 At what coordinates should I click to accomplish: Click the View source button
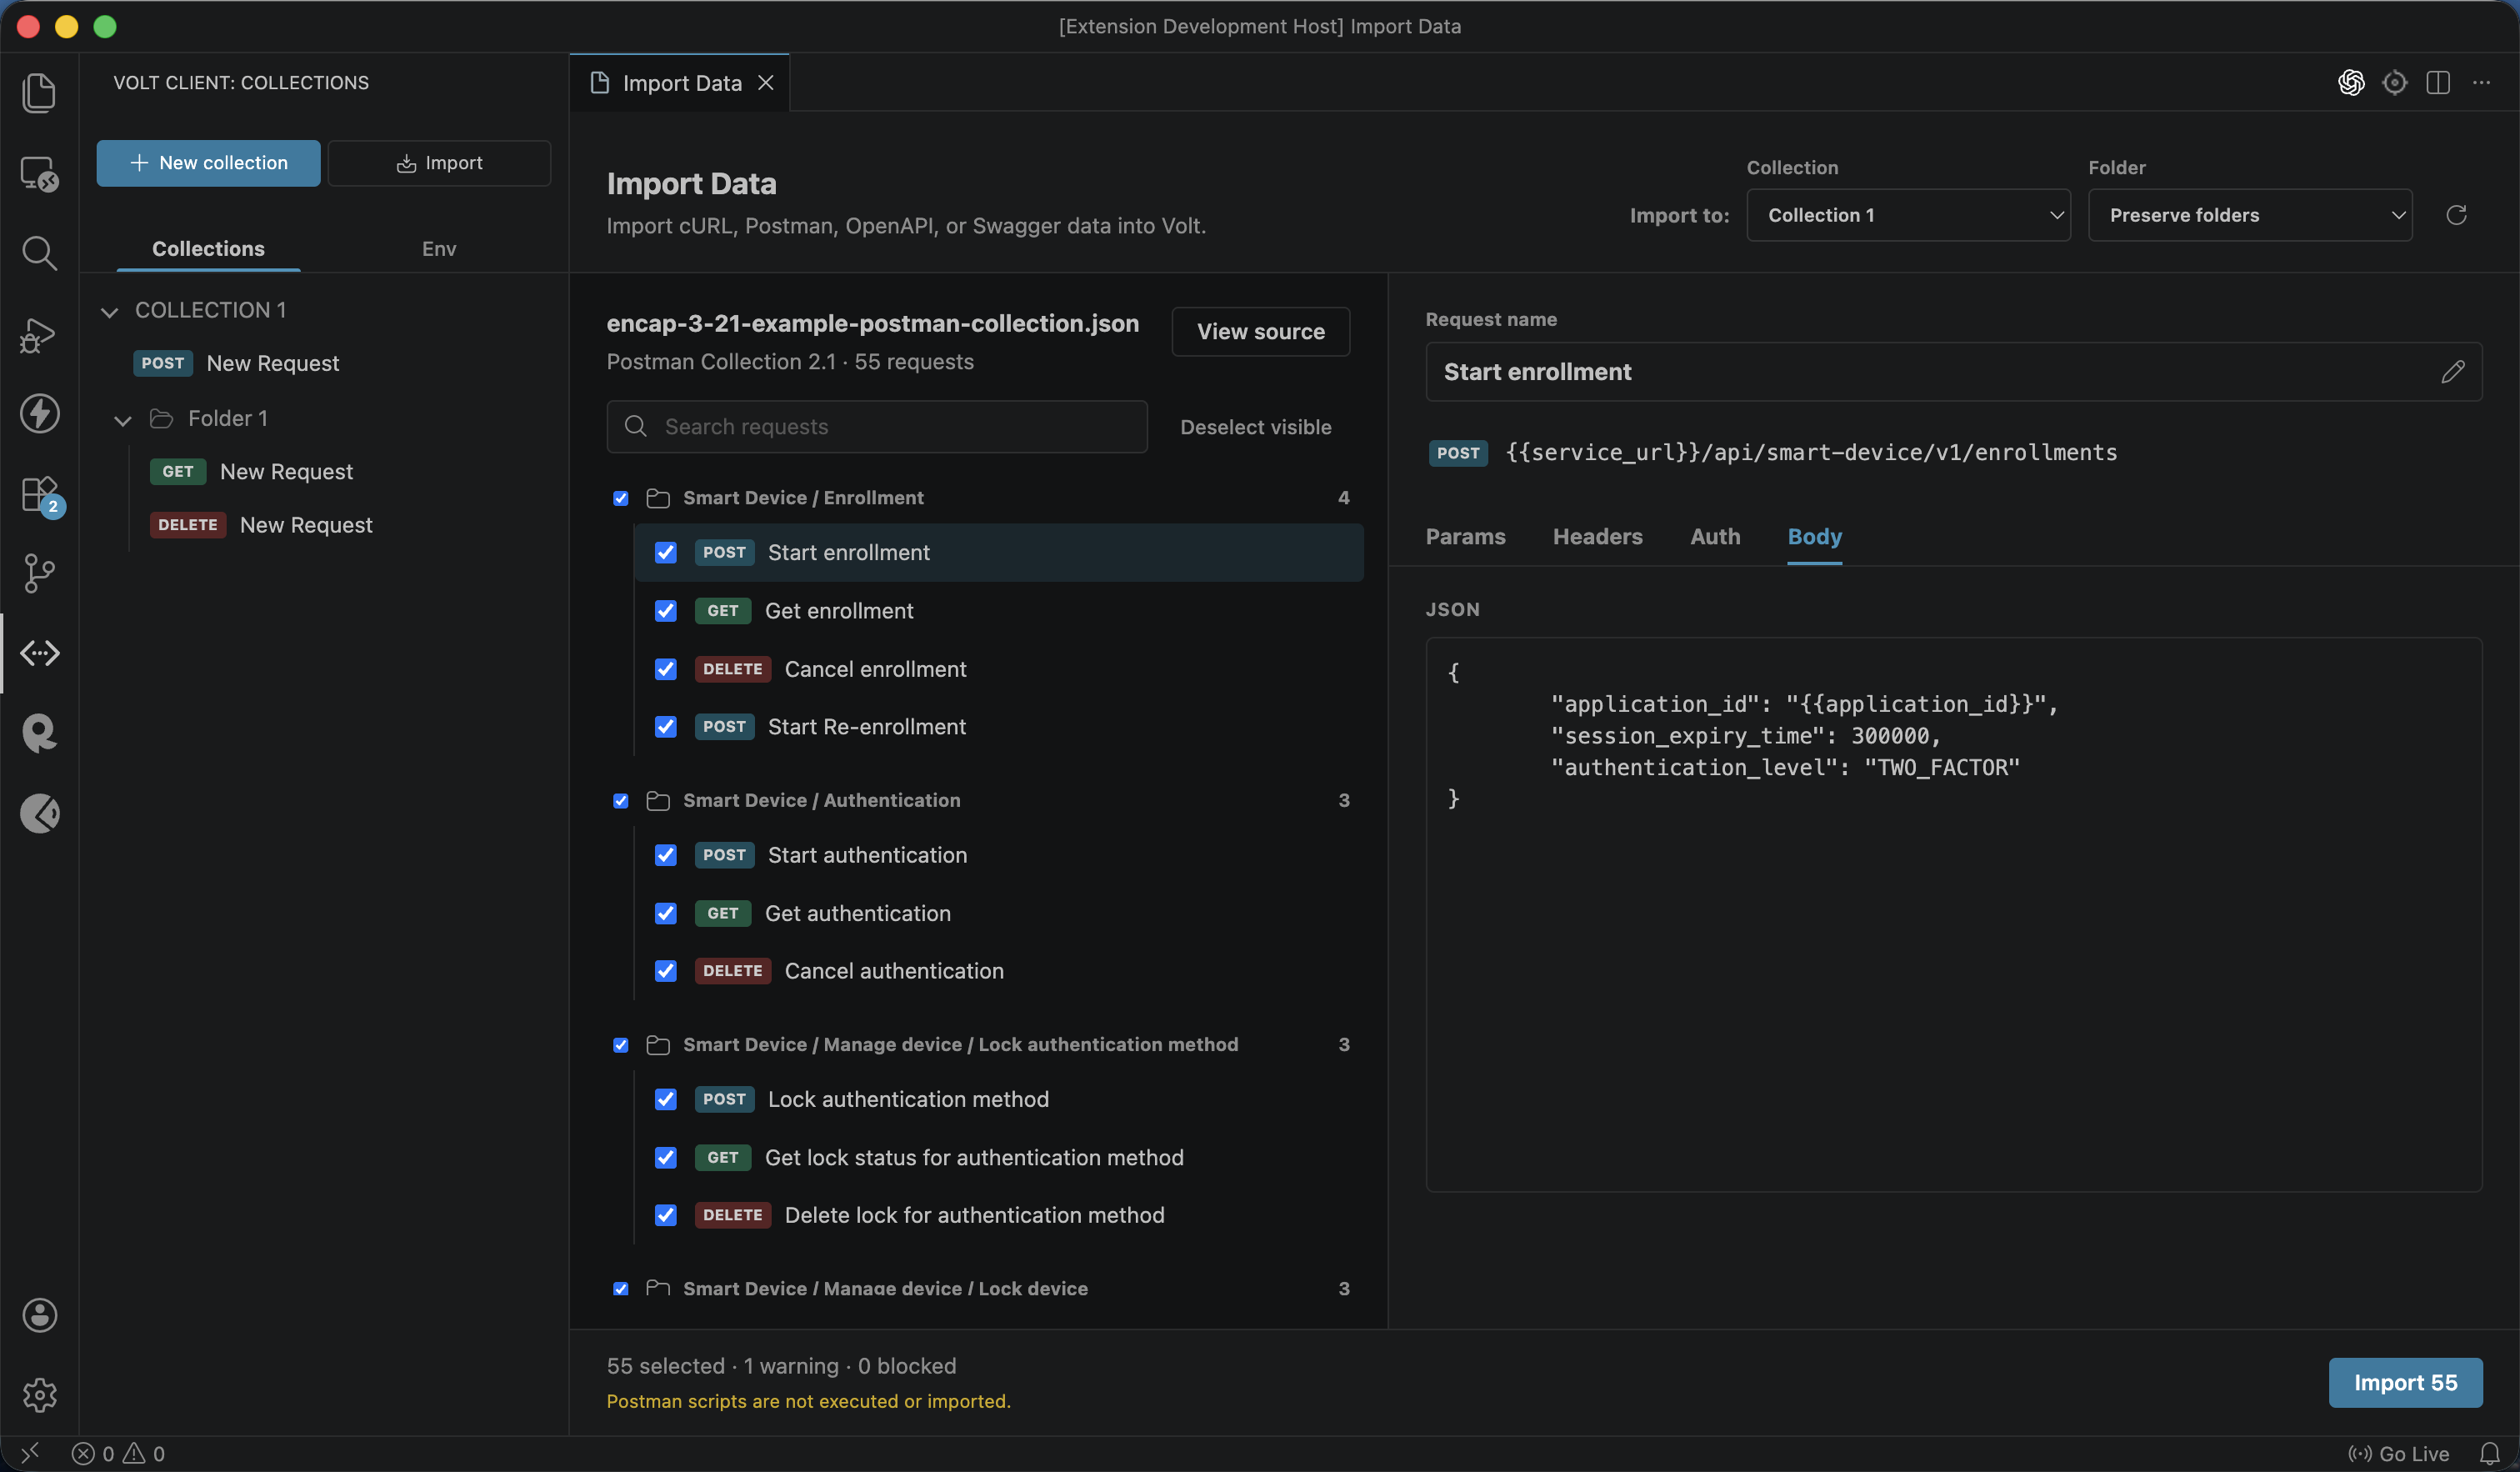[1260, 331]
